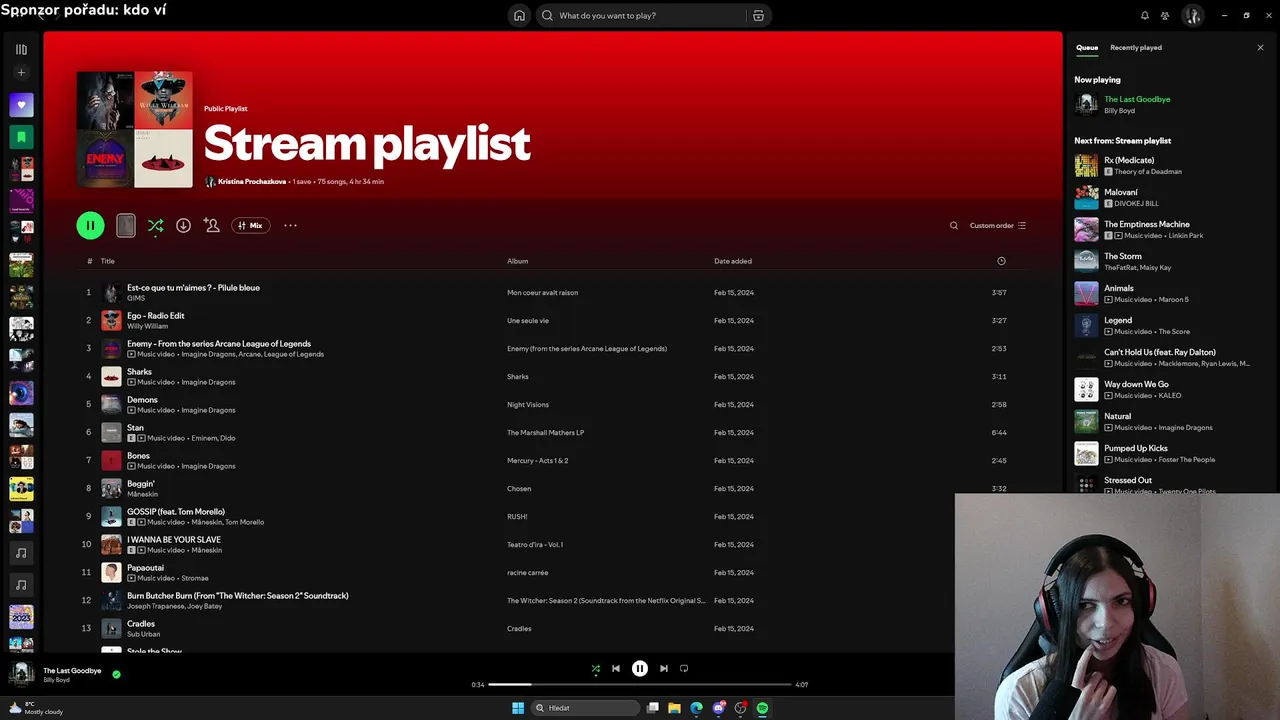Open the three-dots more options menu
This screenshot has width=1280, height=720.
coord(290,226)
